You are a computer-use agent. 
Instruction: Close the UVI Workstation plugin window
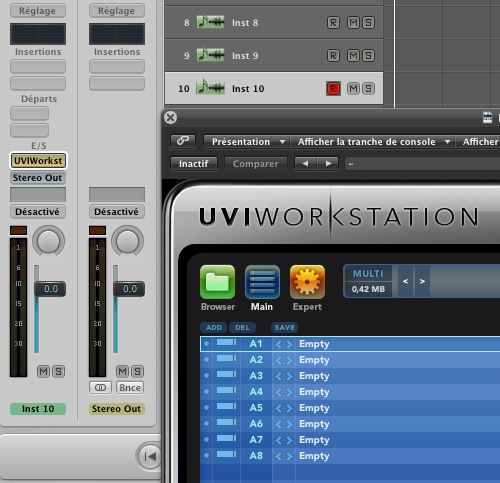point(171,117)
